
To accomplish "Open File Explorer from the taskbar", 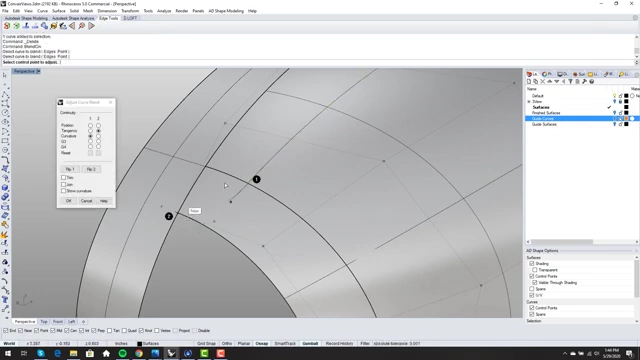I will [73, 353].
